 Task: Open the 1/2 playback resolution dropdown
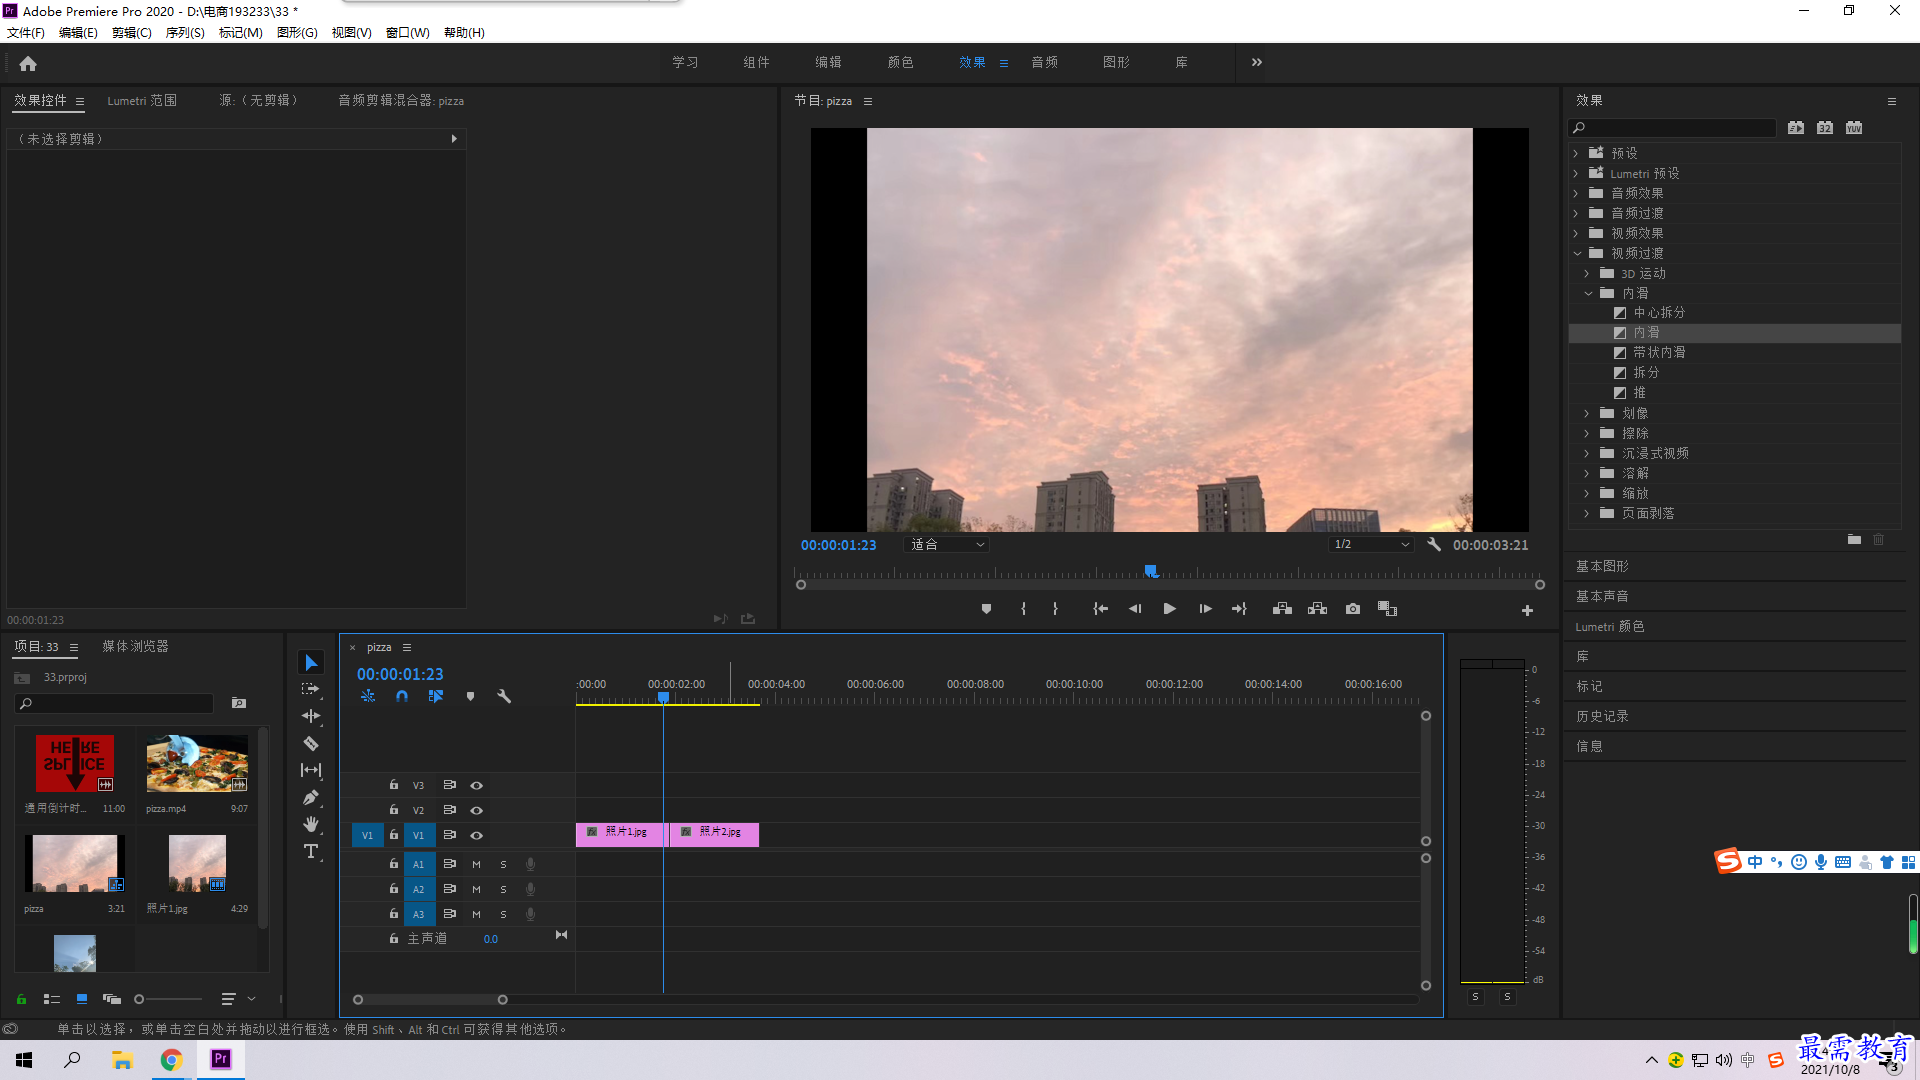(x=1371, y=545)
